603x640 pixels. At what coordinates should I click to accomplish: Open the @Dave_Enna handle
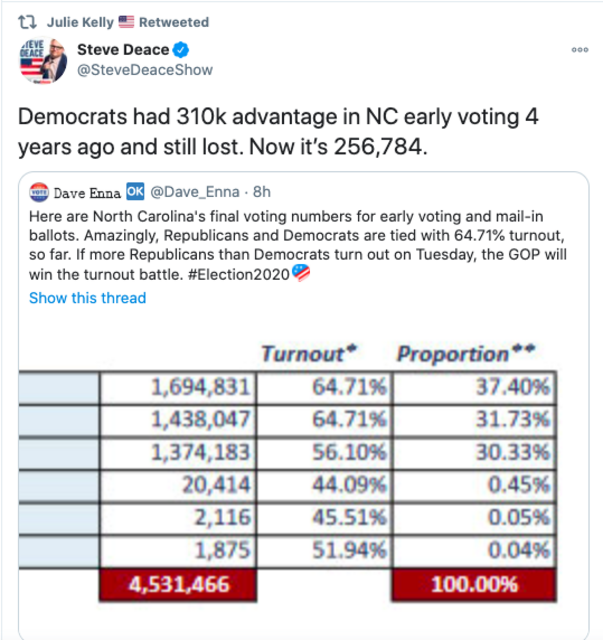(x=195, y=192)
